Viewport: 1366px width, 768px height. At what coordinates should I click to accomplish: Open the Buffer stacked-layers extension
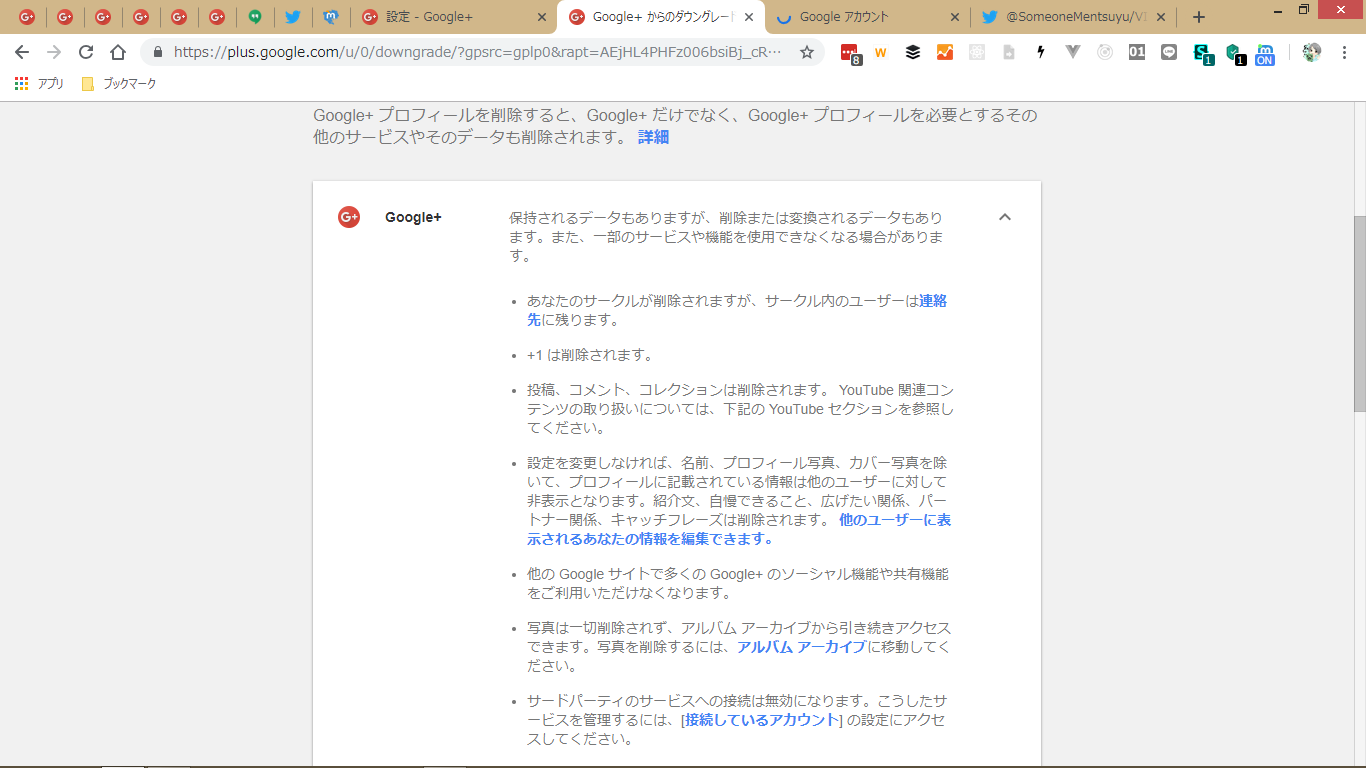[912, 52]
